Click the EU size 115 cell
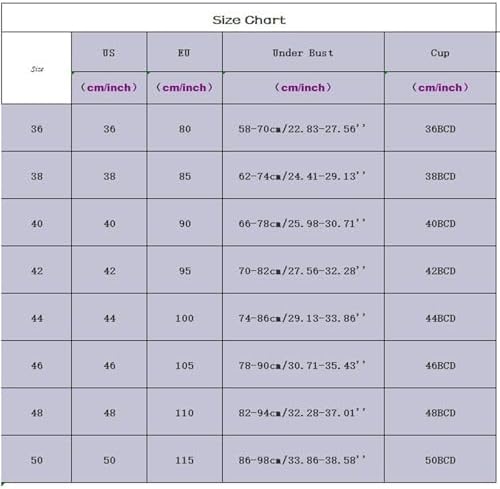 tap(184, 460)
